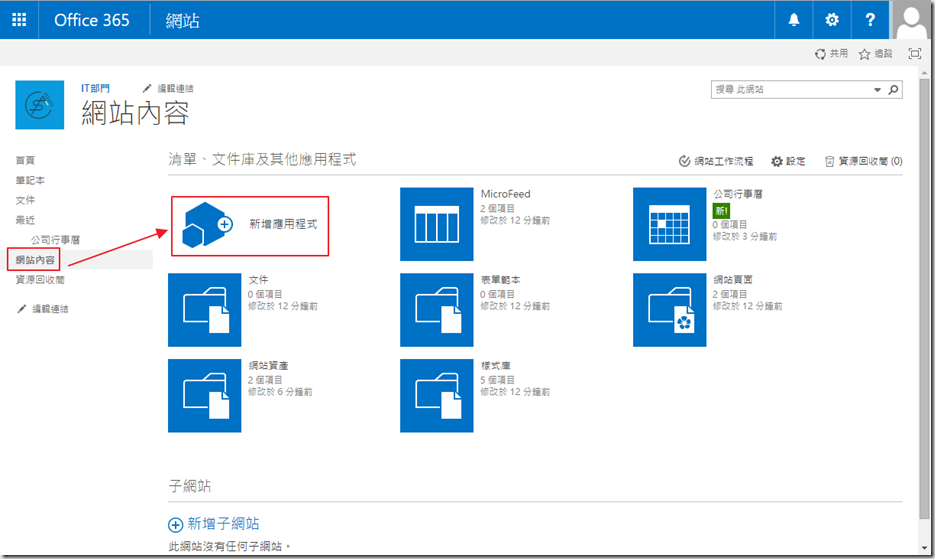The height and width of the screenshot is (559, 935).
Task: Click the 共用 share button
Action: coord(831,54)
